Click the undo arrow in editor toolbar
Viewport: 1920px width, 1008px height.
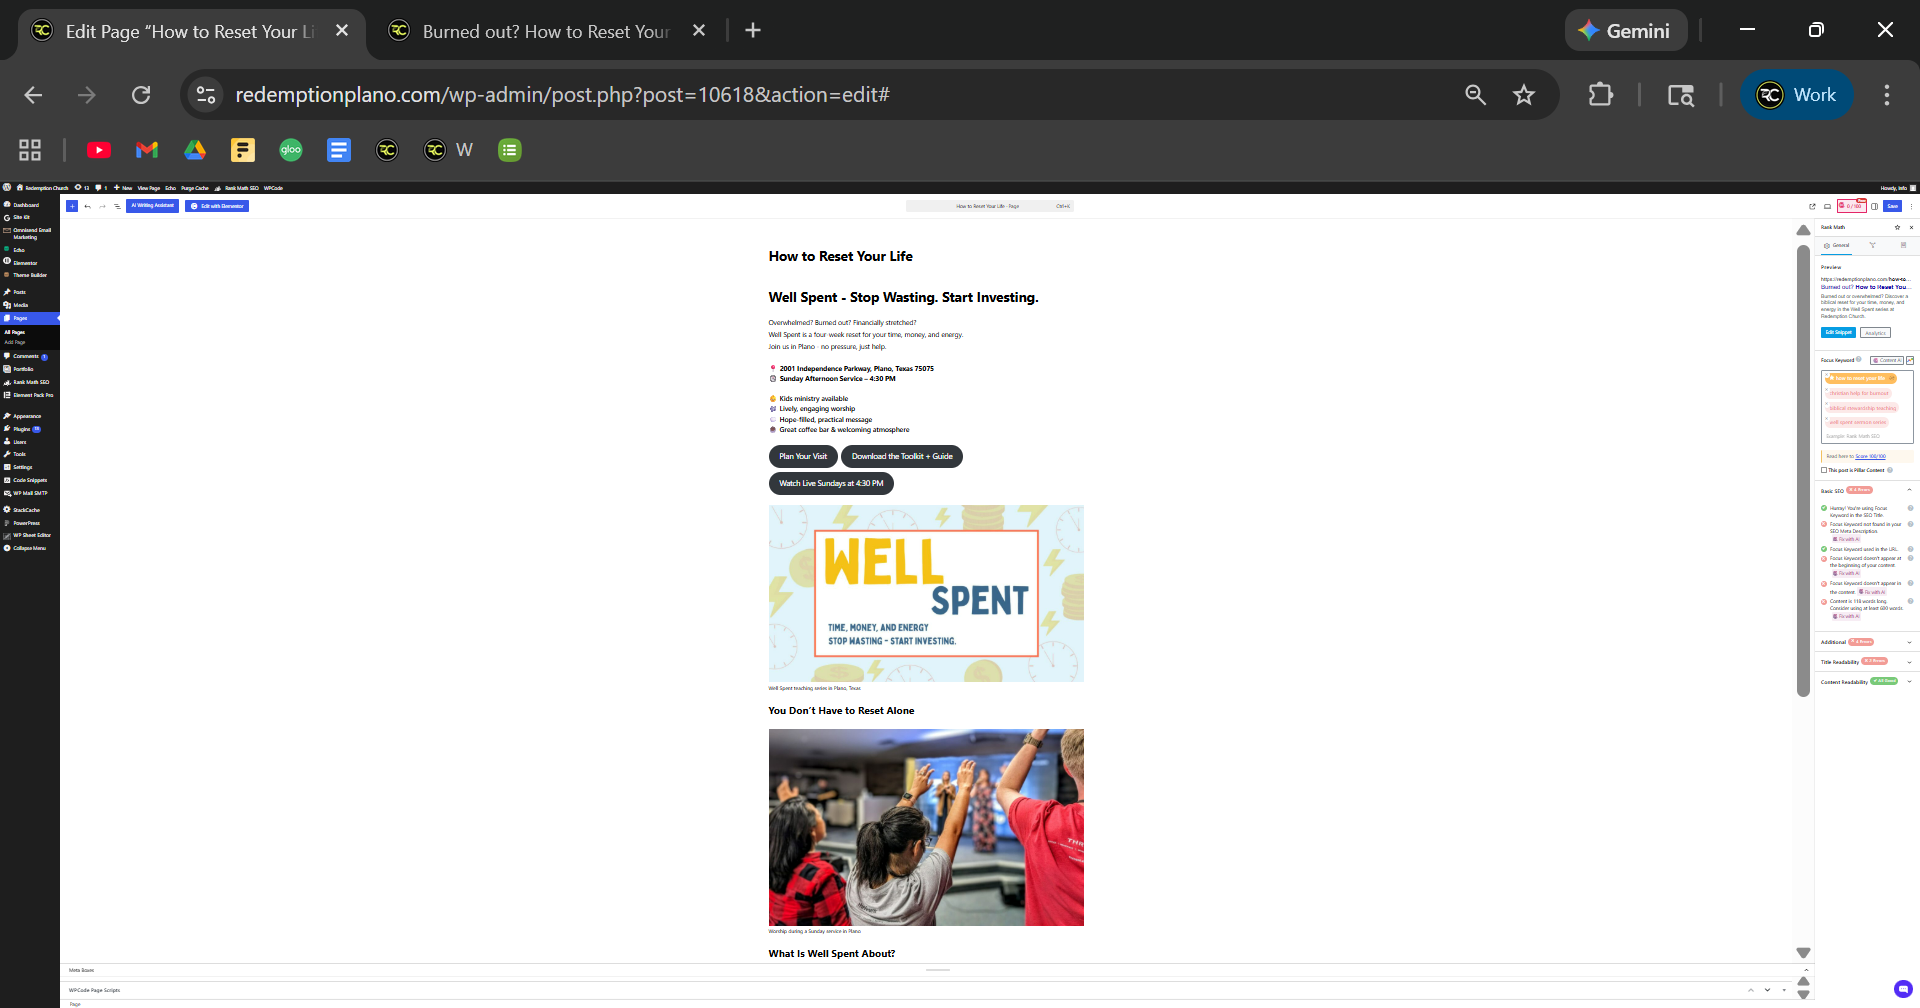(x=88, y=206)
